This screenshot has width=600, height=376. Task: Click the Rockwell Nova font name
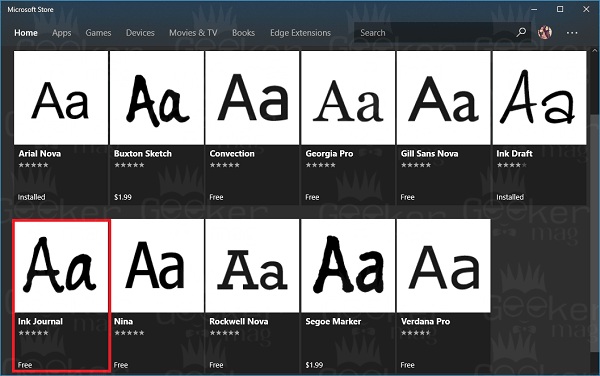click(x=238, y=322)
